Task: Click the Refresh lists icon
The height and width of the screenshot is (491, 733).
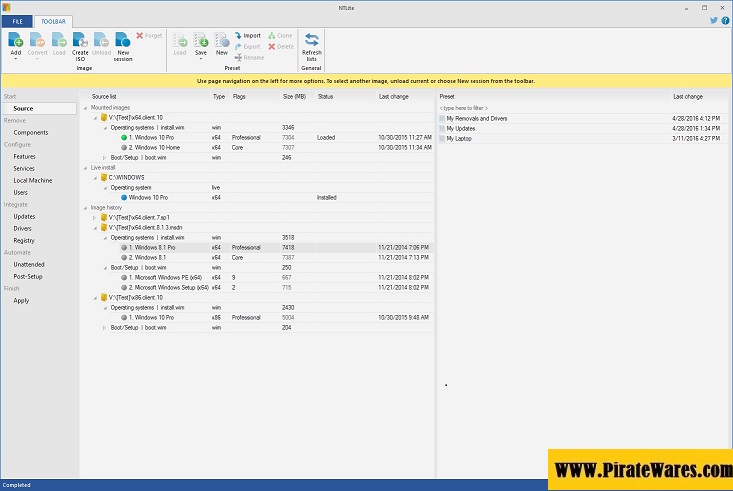Action: 312,40
